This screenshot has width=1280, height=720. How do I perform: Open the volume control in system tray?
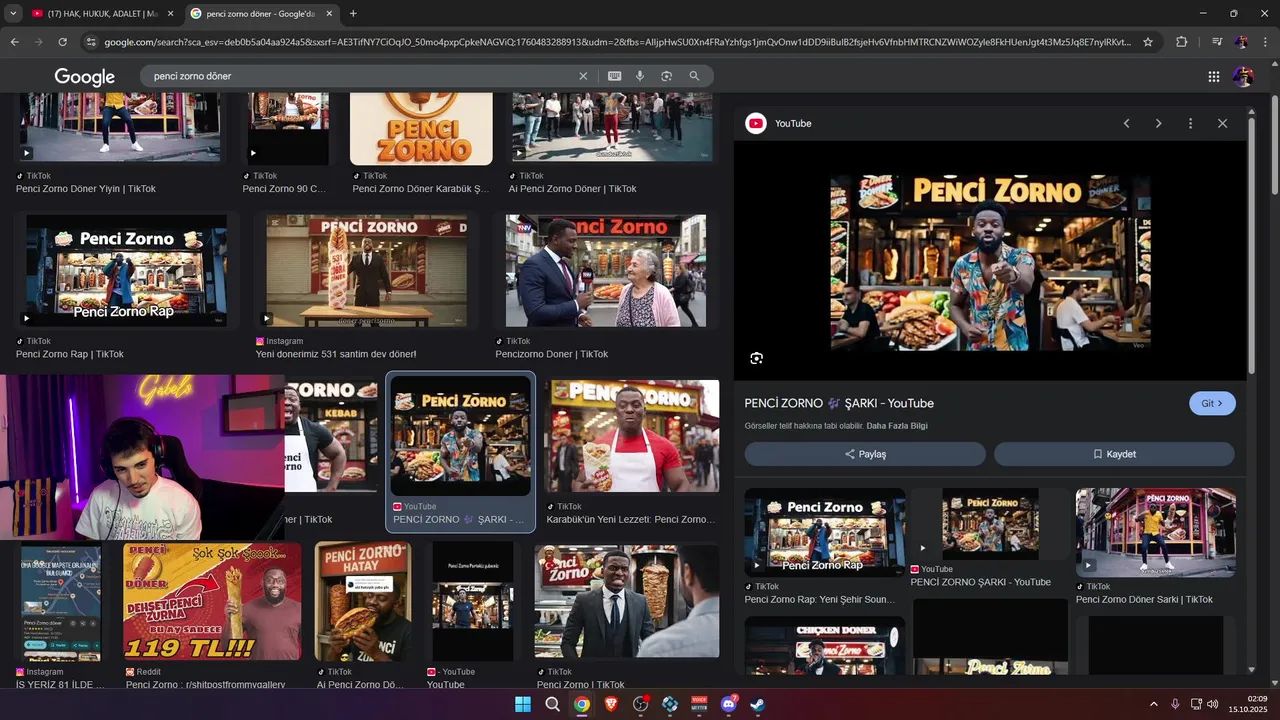[x=1213, y=704]
